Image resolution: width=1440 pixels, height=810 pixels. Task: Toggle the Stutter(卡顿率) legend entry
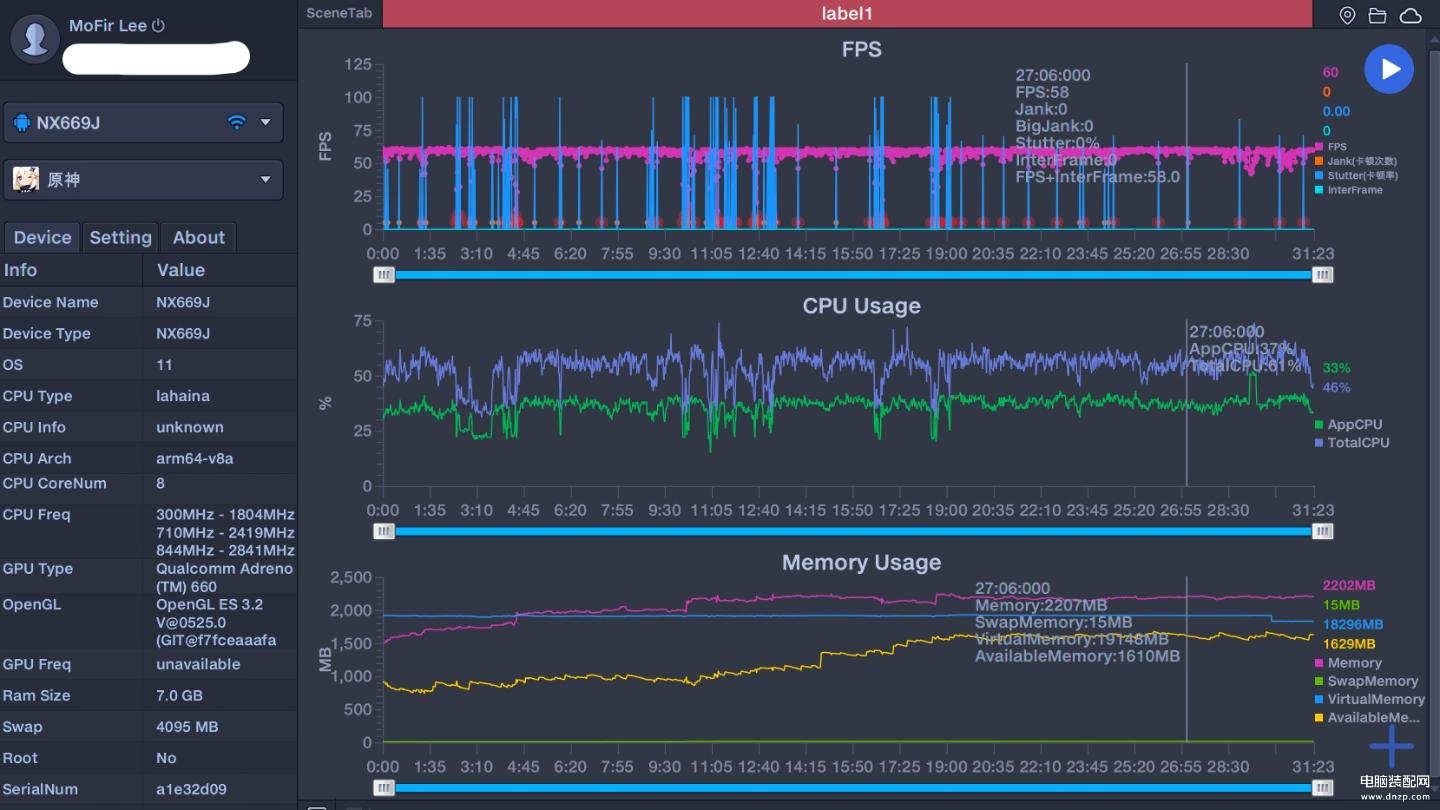1356,175
